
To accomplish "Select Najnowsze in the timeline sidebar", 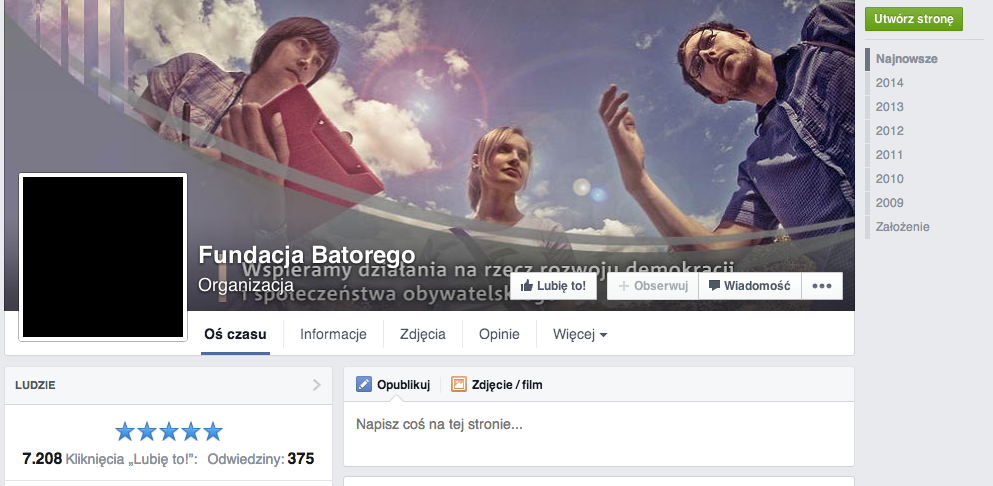I will pos(906,59).
